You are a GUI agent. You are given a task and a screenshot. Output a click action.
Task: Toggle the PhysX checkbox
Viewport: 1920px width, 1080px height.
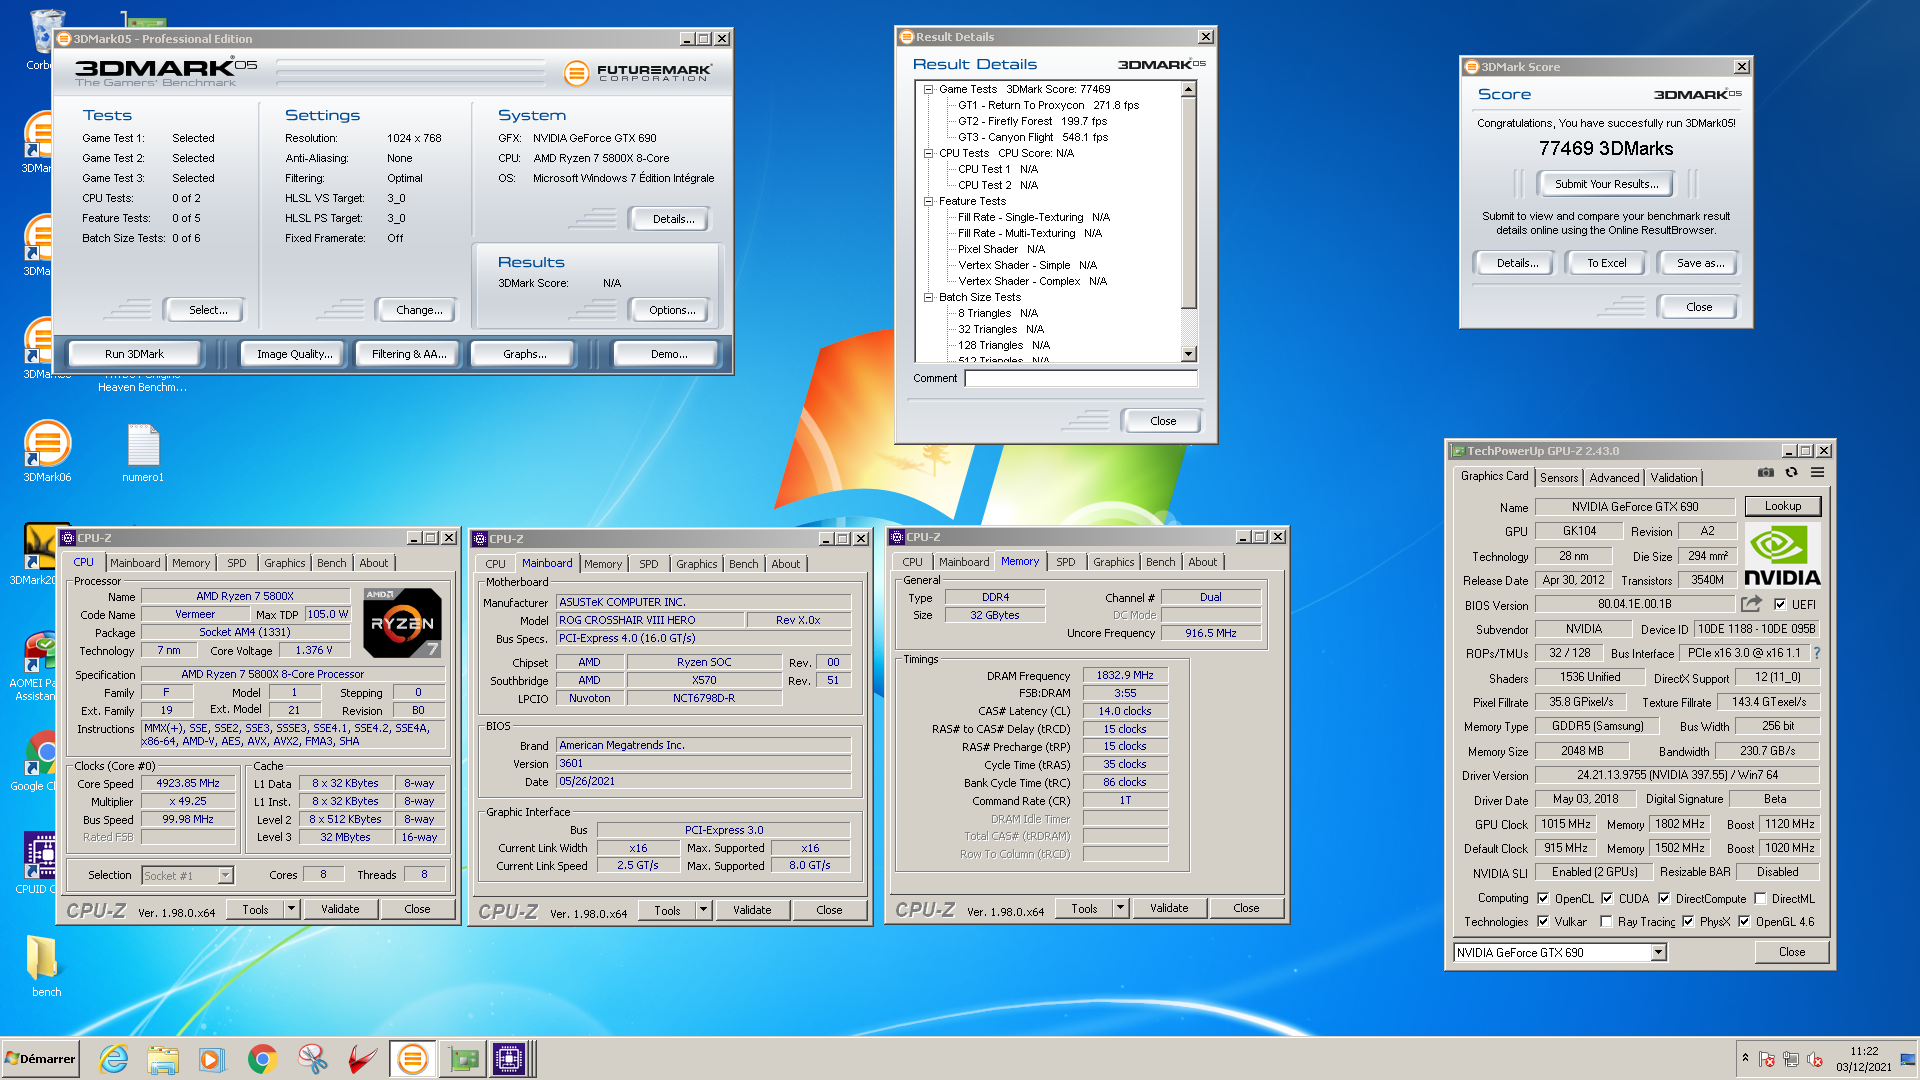point(1688,921)
